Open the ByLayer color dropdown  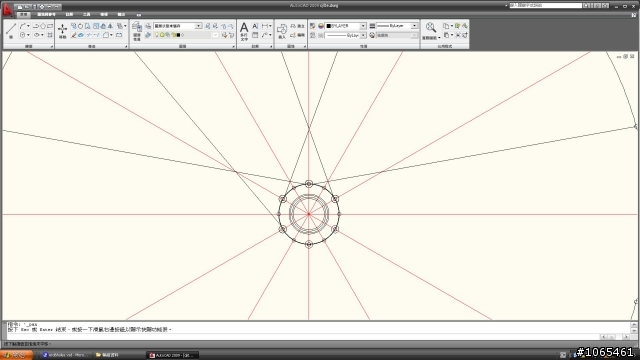point(363,26)
